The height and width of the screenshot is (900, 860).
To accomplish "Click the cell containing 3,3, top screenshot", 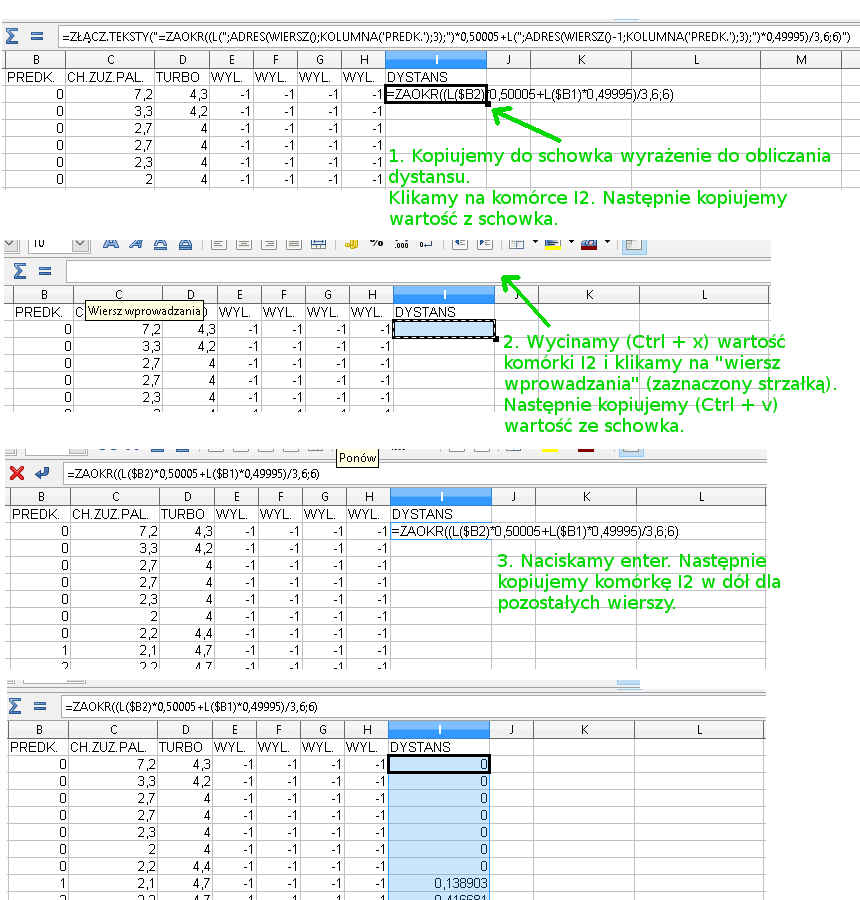I will [110, 111].
